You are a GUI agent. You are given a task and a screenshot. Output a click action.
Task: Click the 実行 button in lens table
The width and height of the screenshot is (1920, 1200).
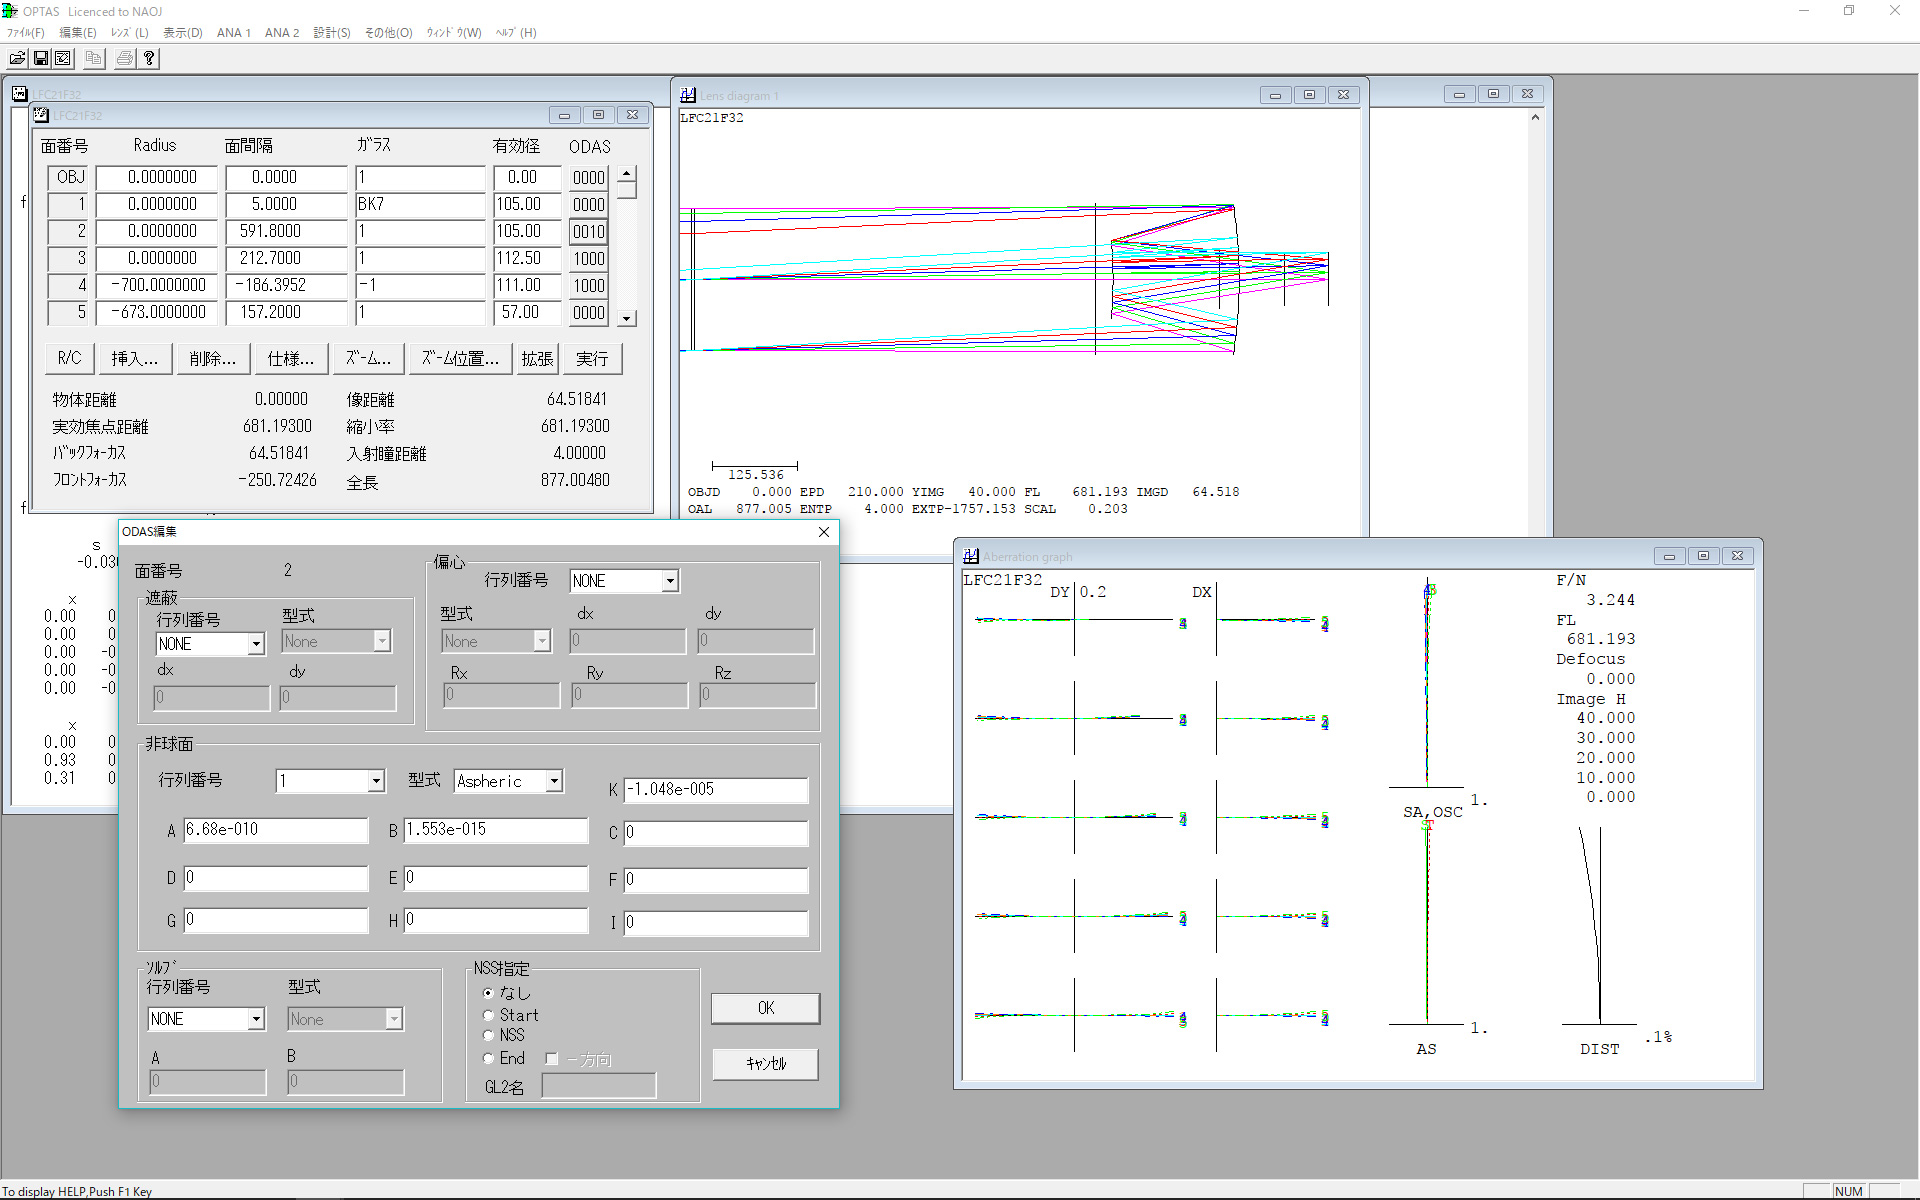(592, 358)
